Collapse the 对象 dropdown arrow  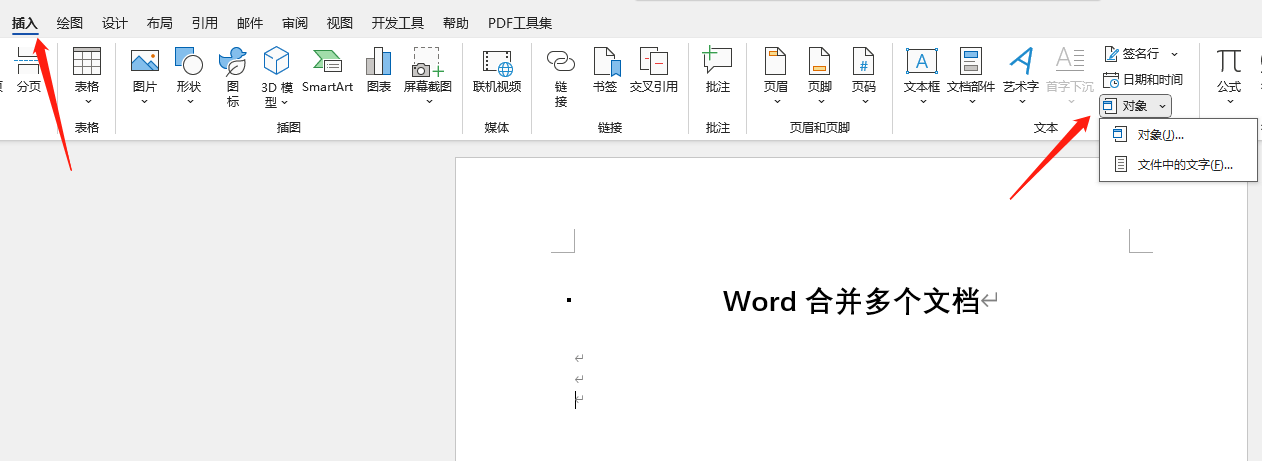coord(1162,105)
